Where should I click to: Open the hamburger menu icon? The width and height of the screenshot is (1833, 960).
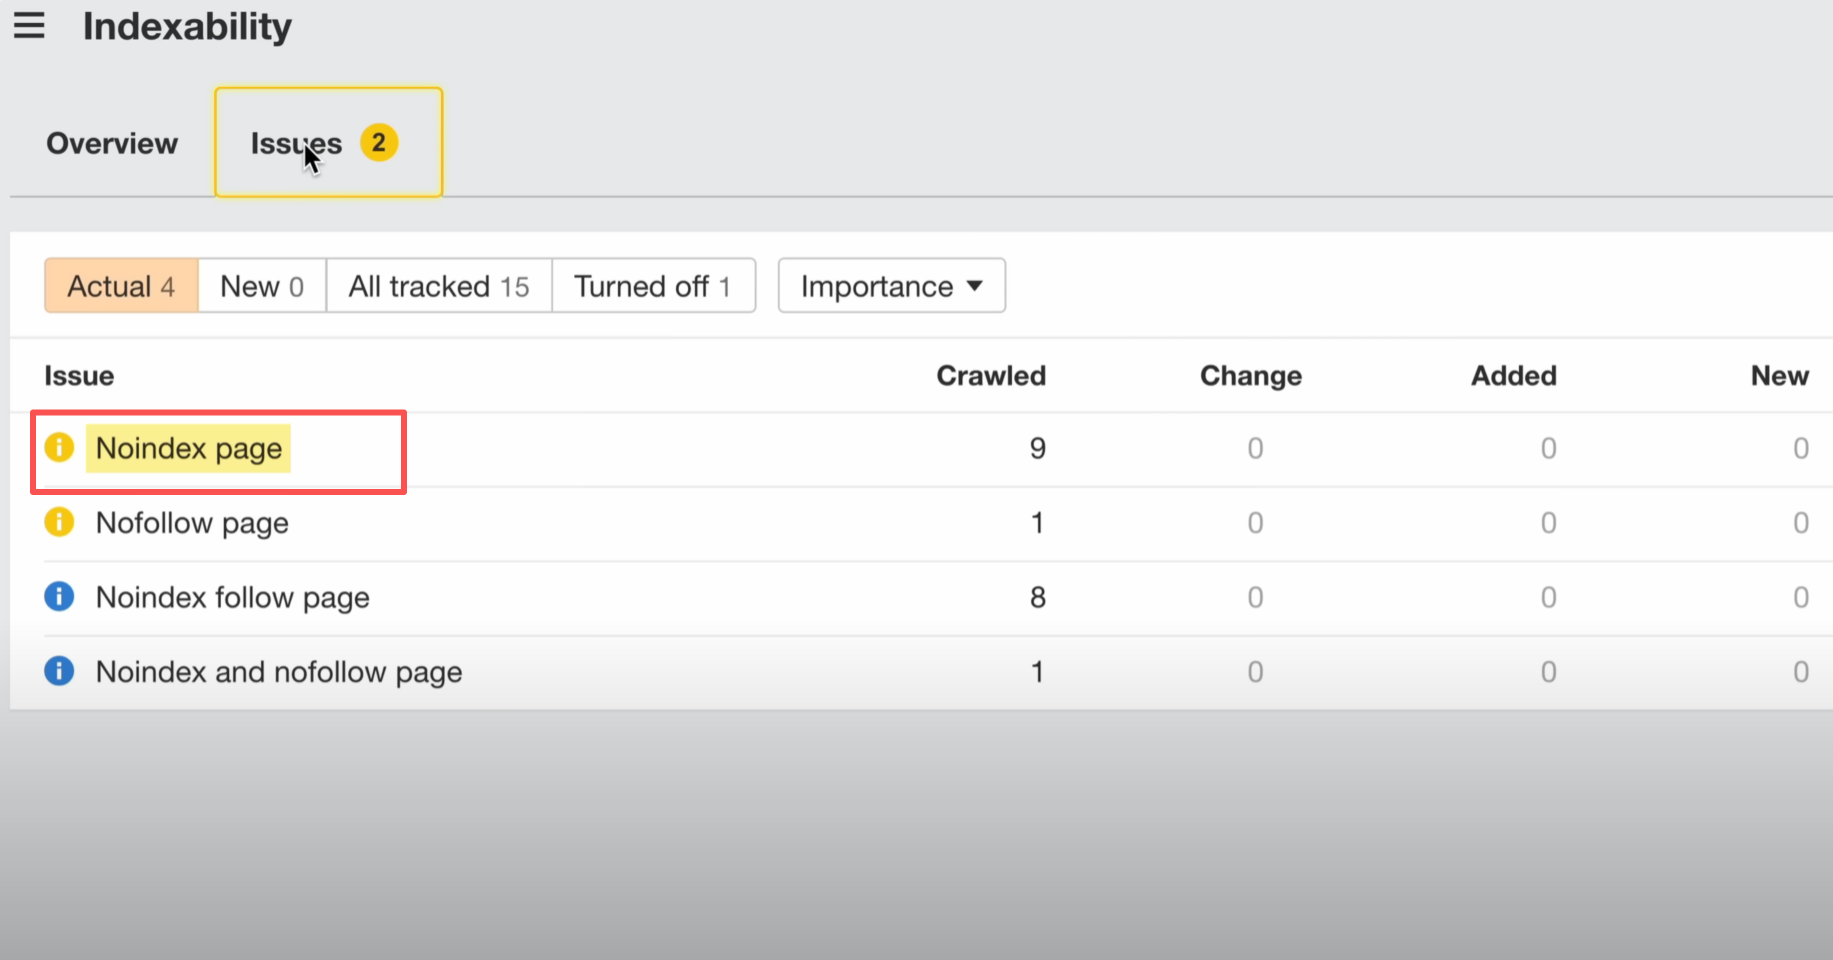click(x=29, y=25)
